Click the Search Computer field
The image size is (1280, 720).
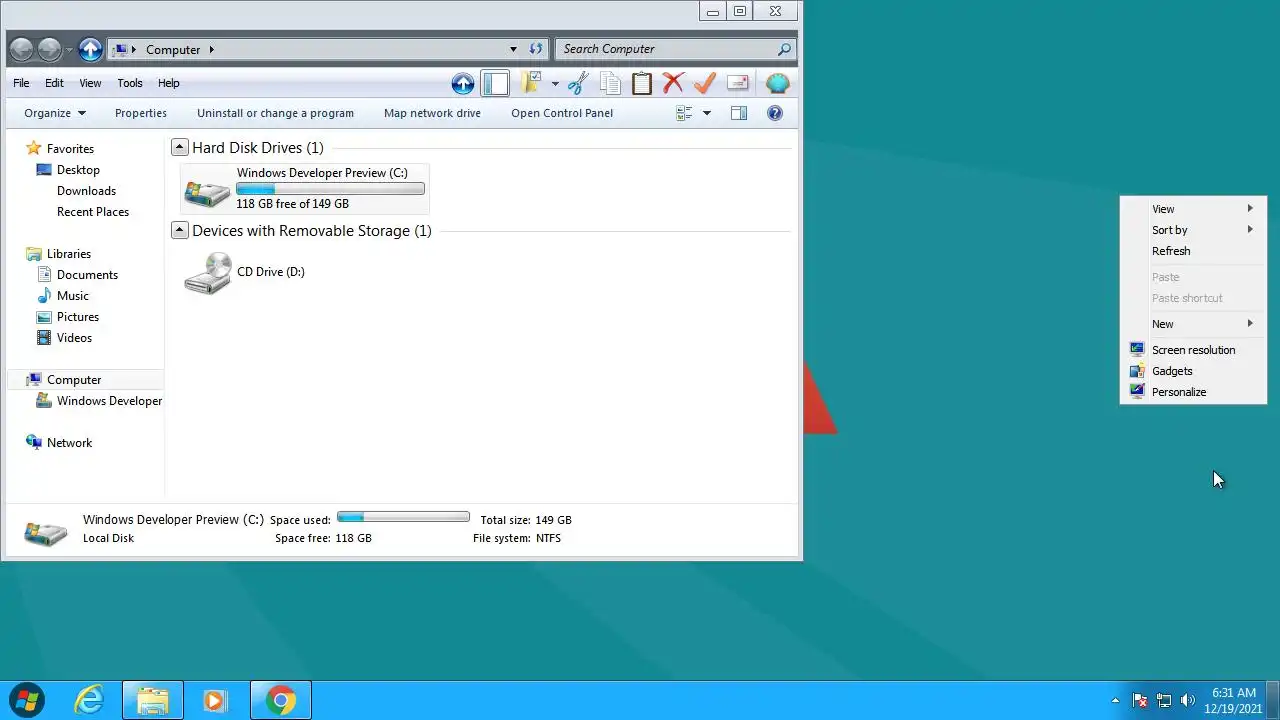point(667,49)
